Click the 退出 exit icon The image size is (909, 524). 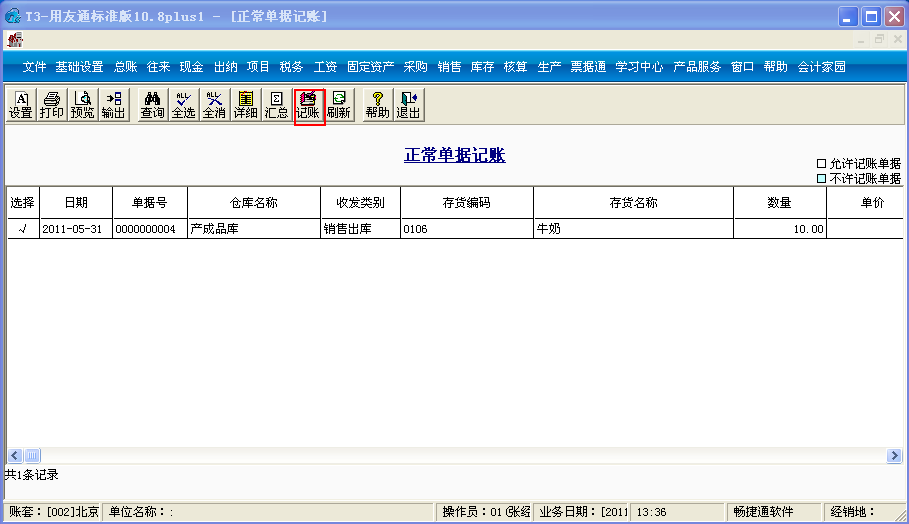click(409, 105)
